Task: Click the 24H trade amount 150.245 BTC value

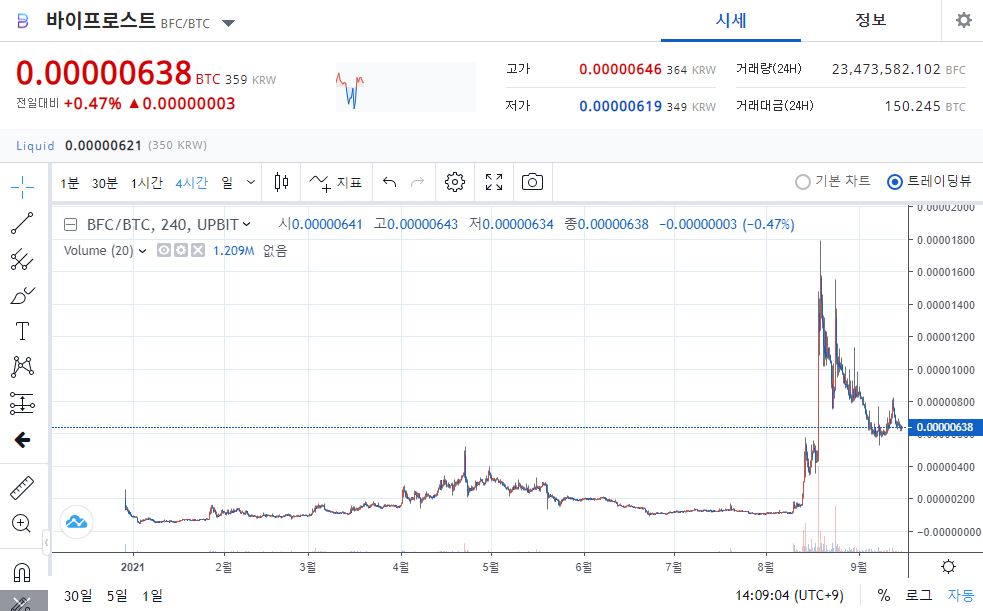Action: click(912, 106)
